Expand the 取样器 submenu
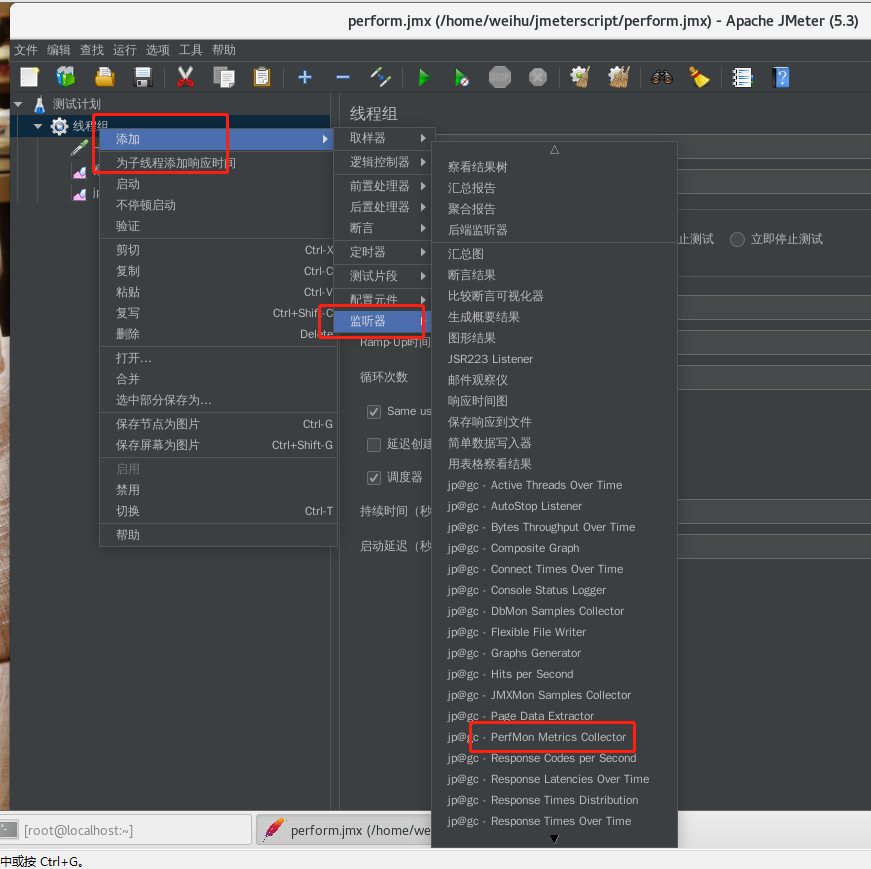 click(384, 138)
